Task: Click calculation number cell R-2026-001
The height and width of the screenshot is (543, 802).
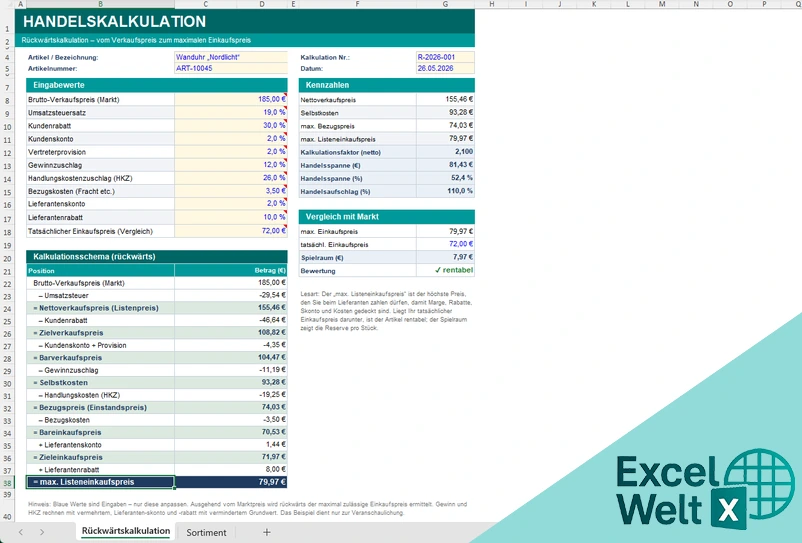Action: (445, 57)
